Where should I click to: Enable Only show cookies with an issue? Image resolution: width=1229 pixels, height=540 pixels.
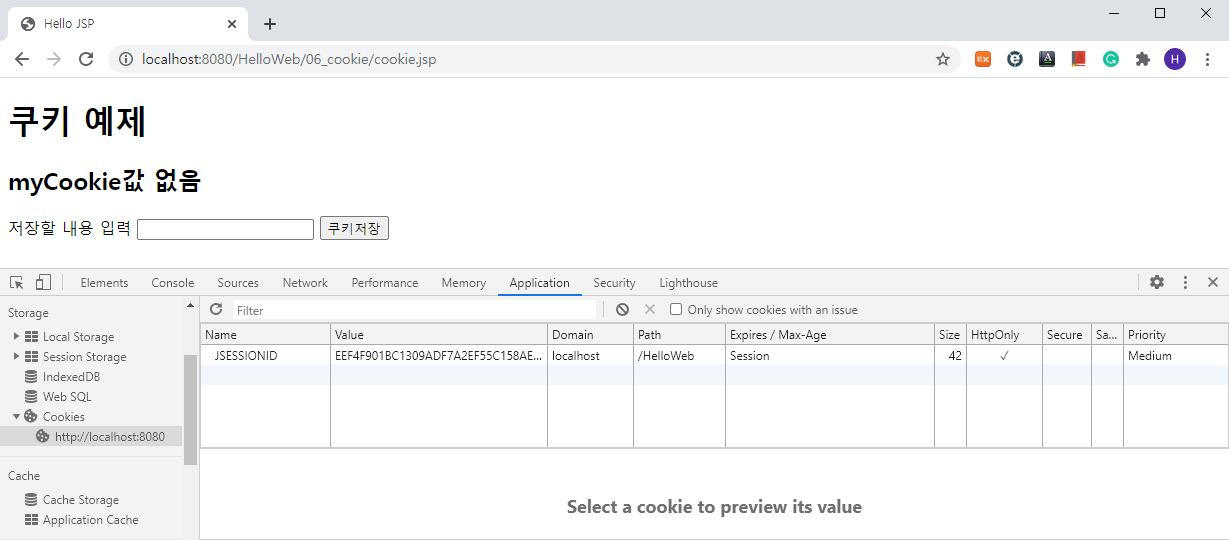coord(676,310)
